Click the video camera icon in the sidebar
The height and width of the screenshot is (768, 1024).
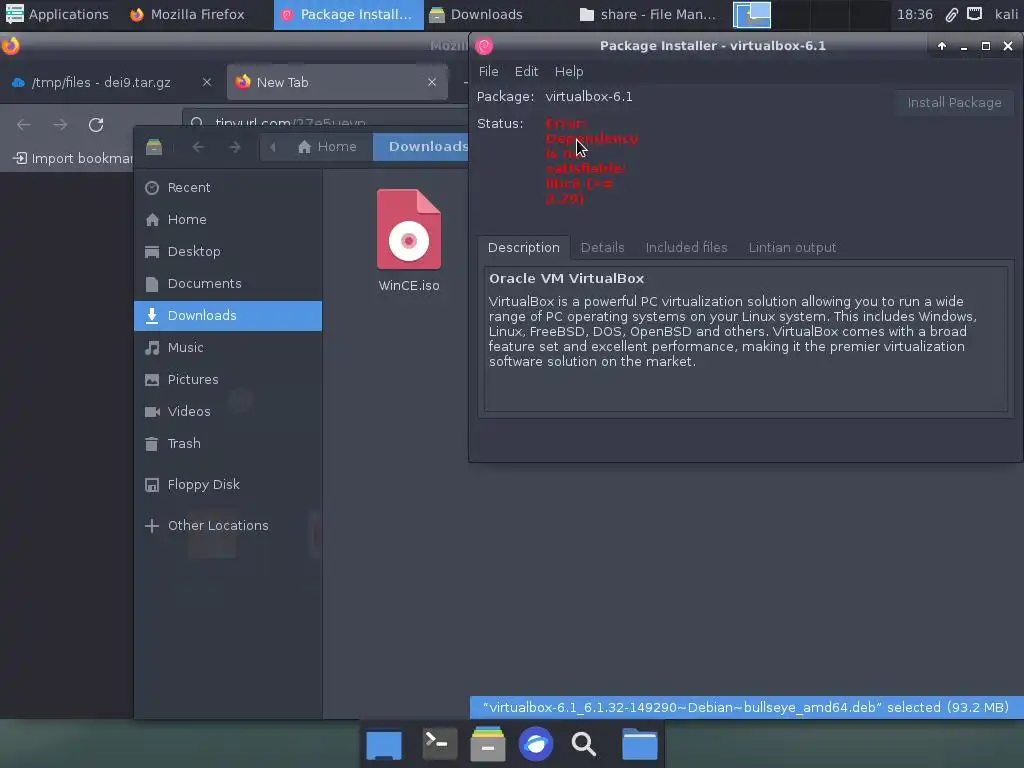tap(152, 411)
